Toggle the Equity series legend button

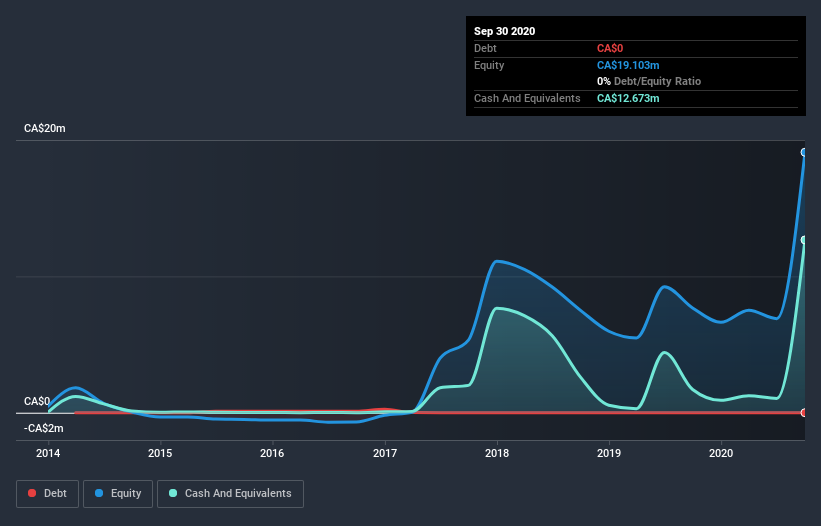[118, 494]
